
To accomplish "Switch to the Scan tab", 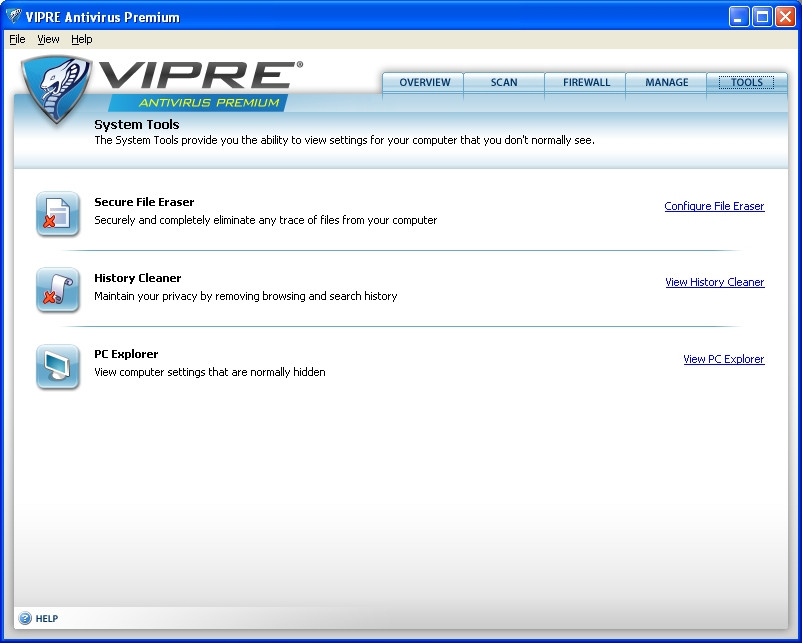I will pos(504,82).
